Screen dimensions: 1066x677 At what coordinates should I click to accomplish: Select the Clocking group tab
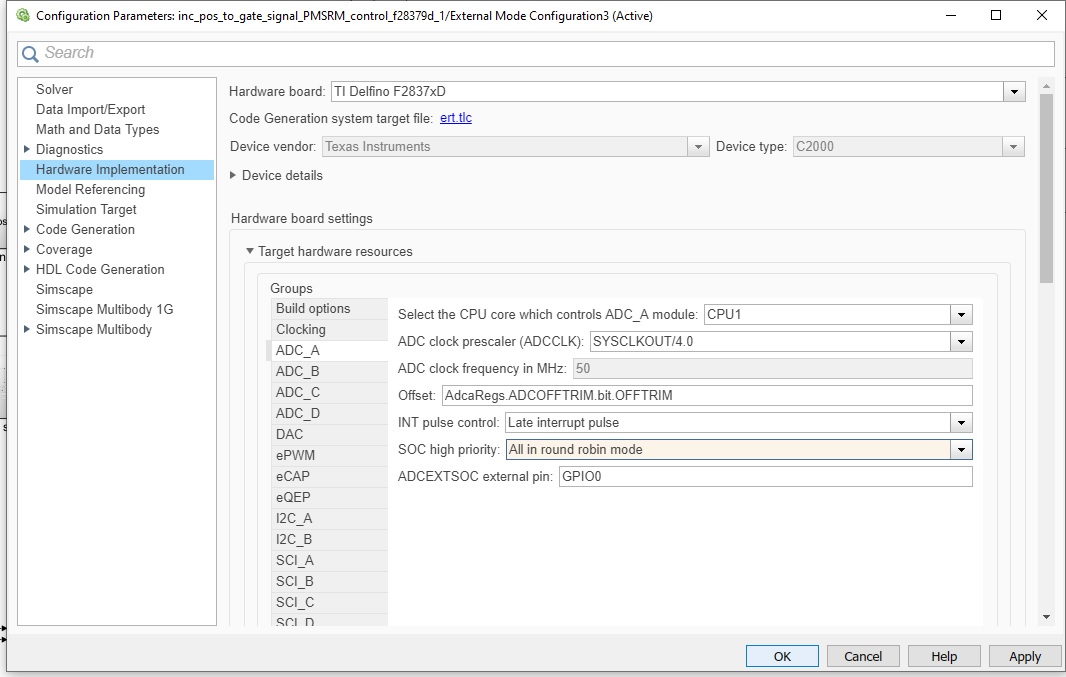300,330
